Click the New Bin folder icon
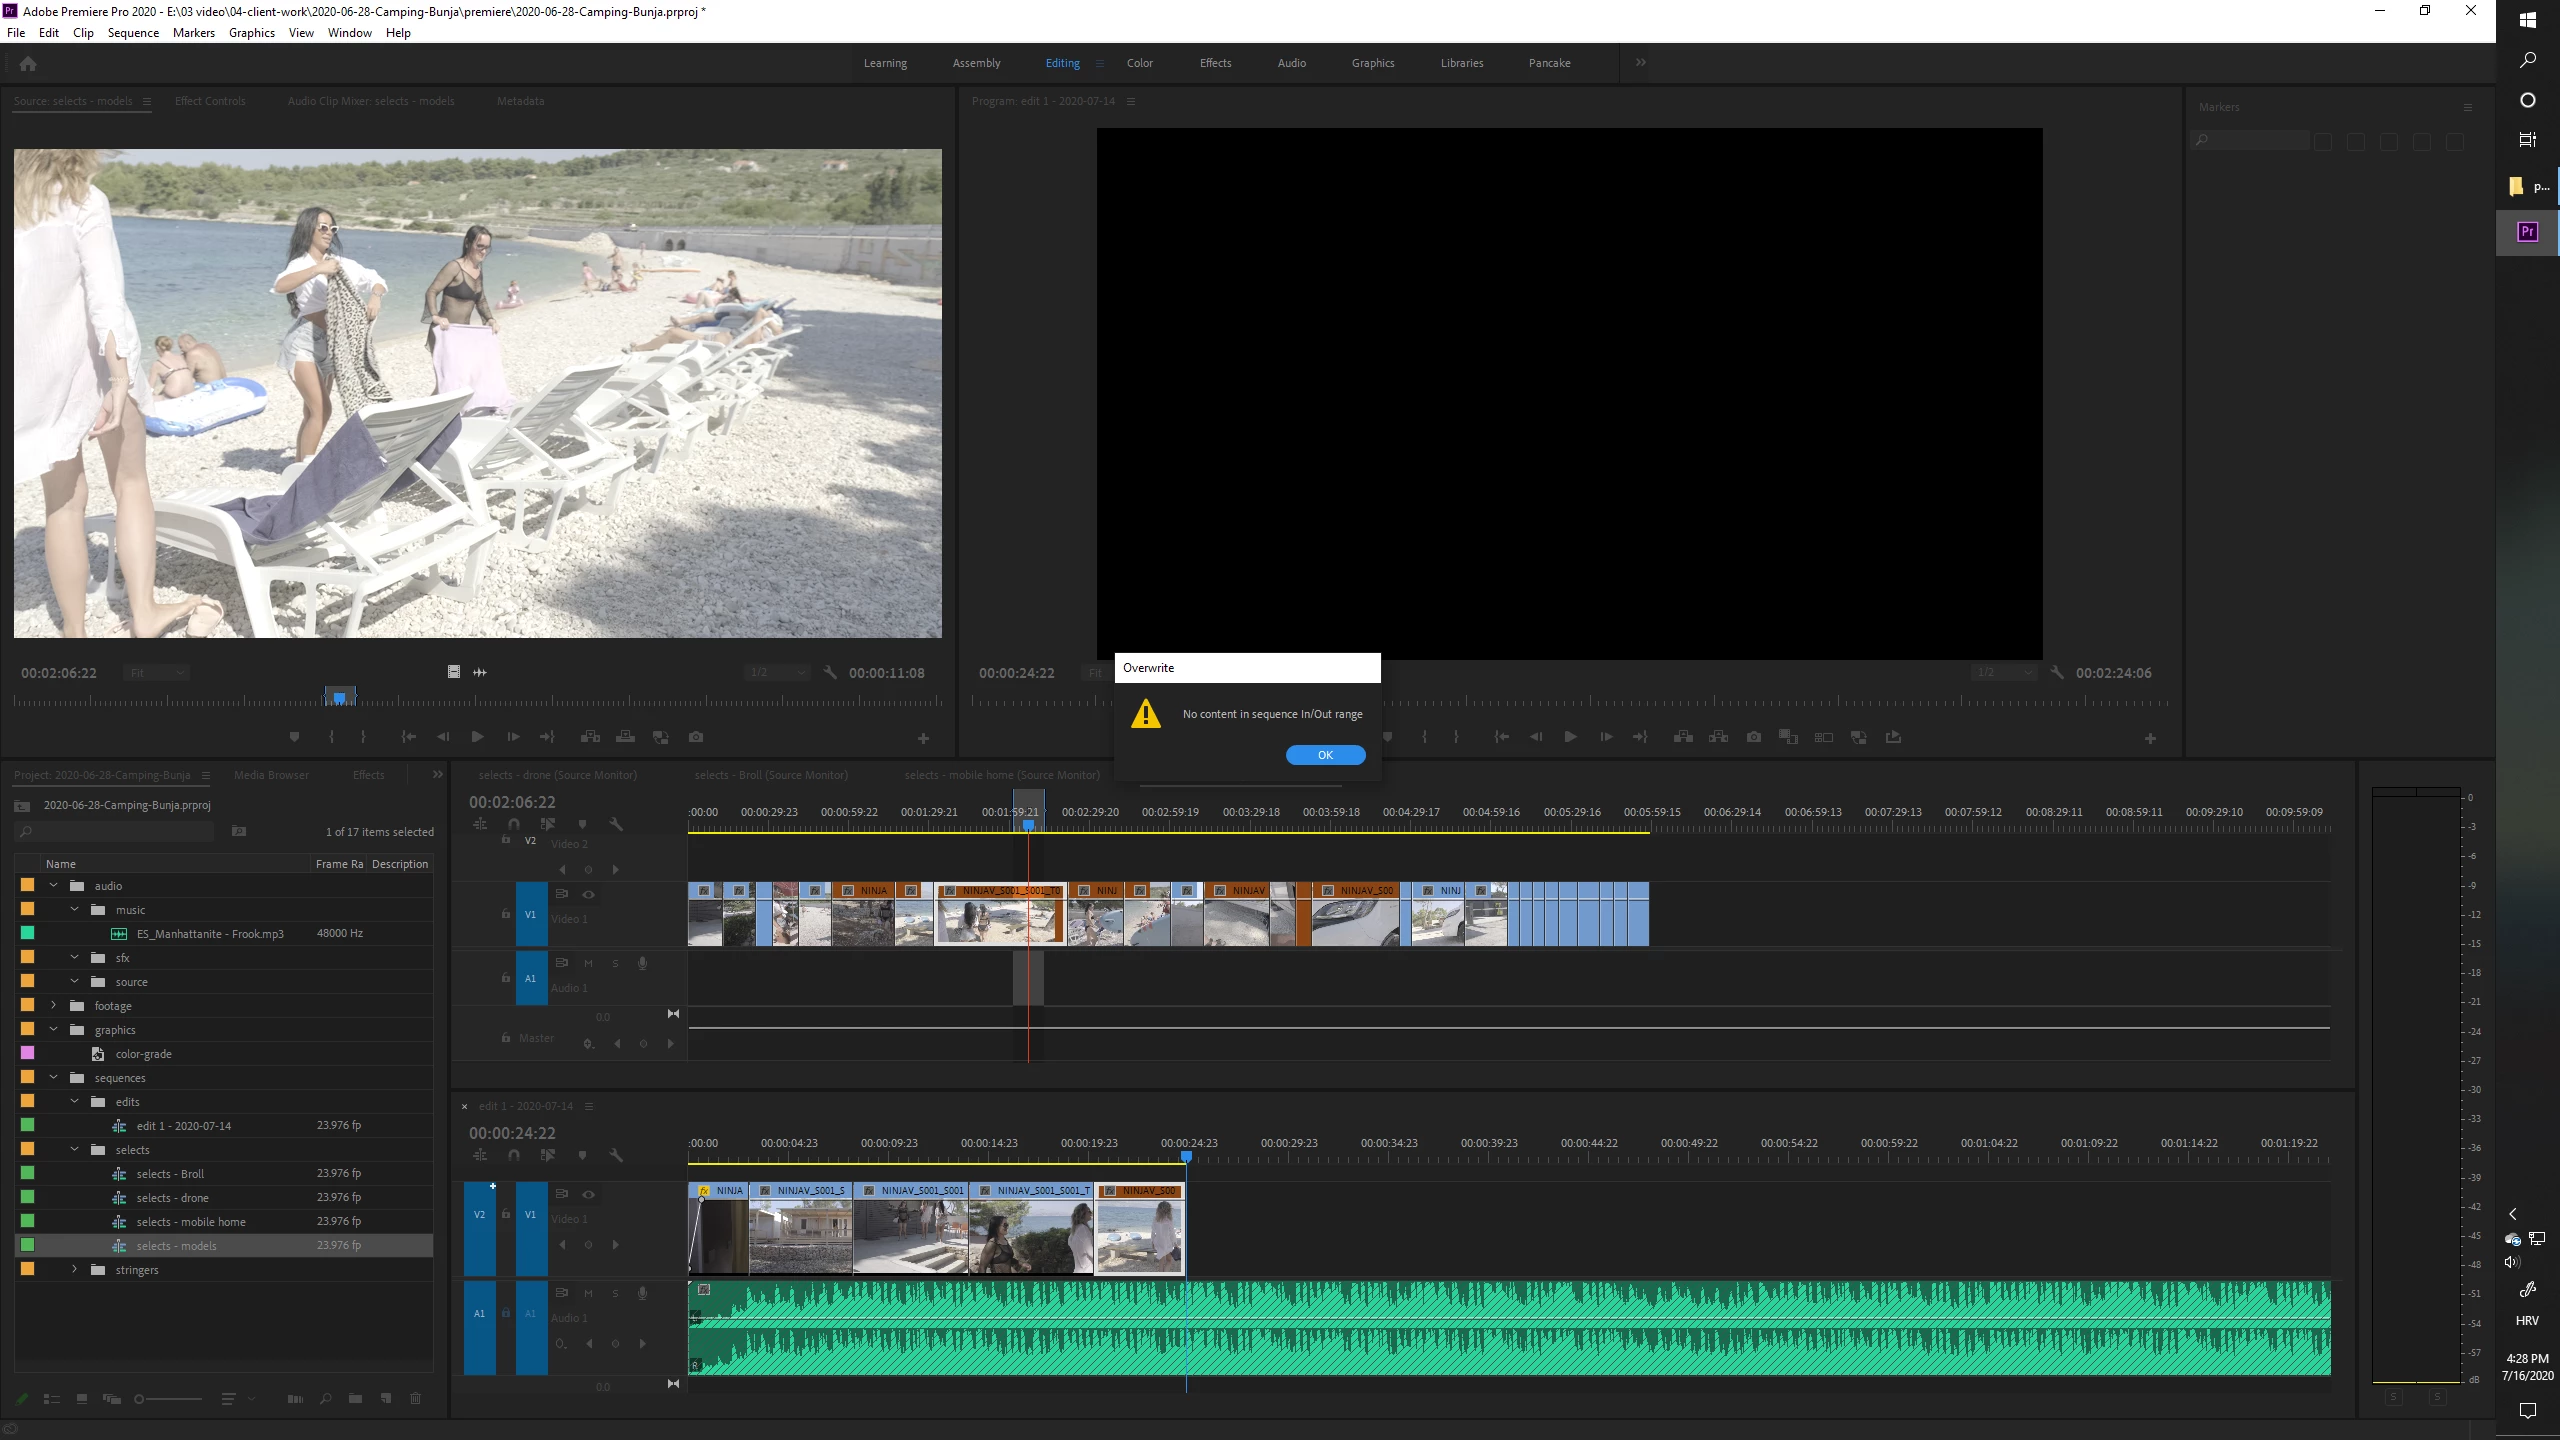 click(355, 1399)
